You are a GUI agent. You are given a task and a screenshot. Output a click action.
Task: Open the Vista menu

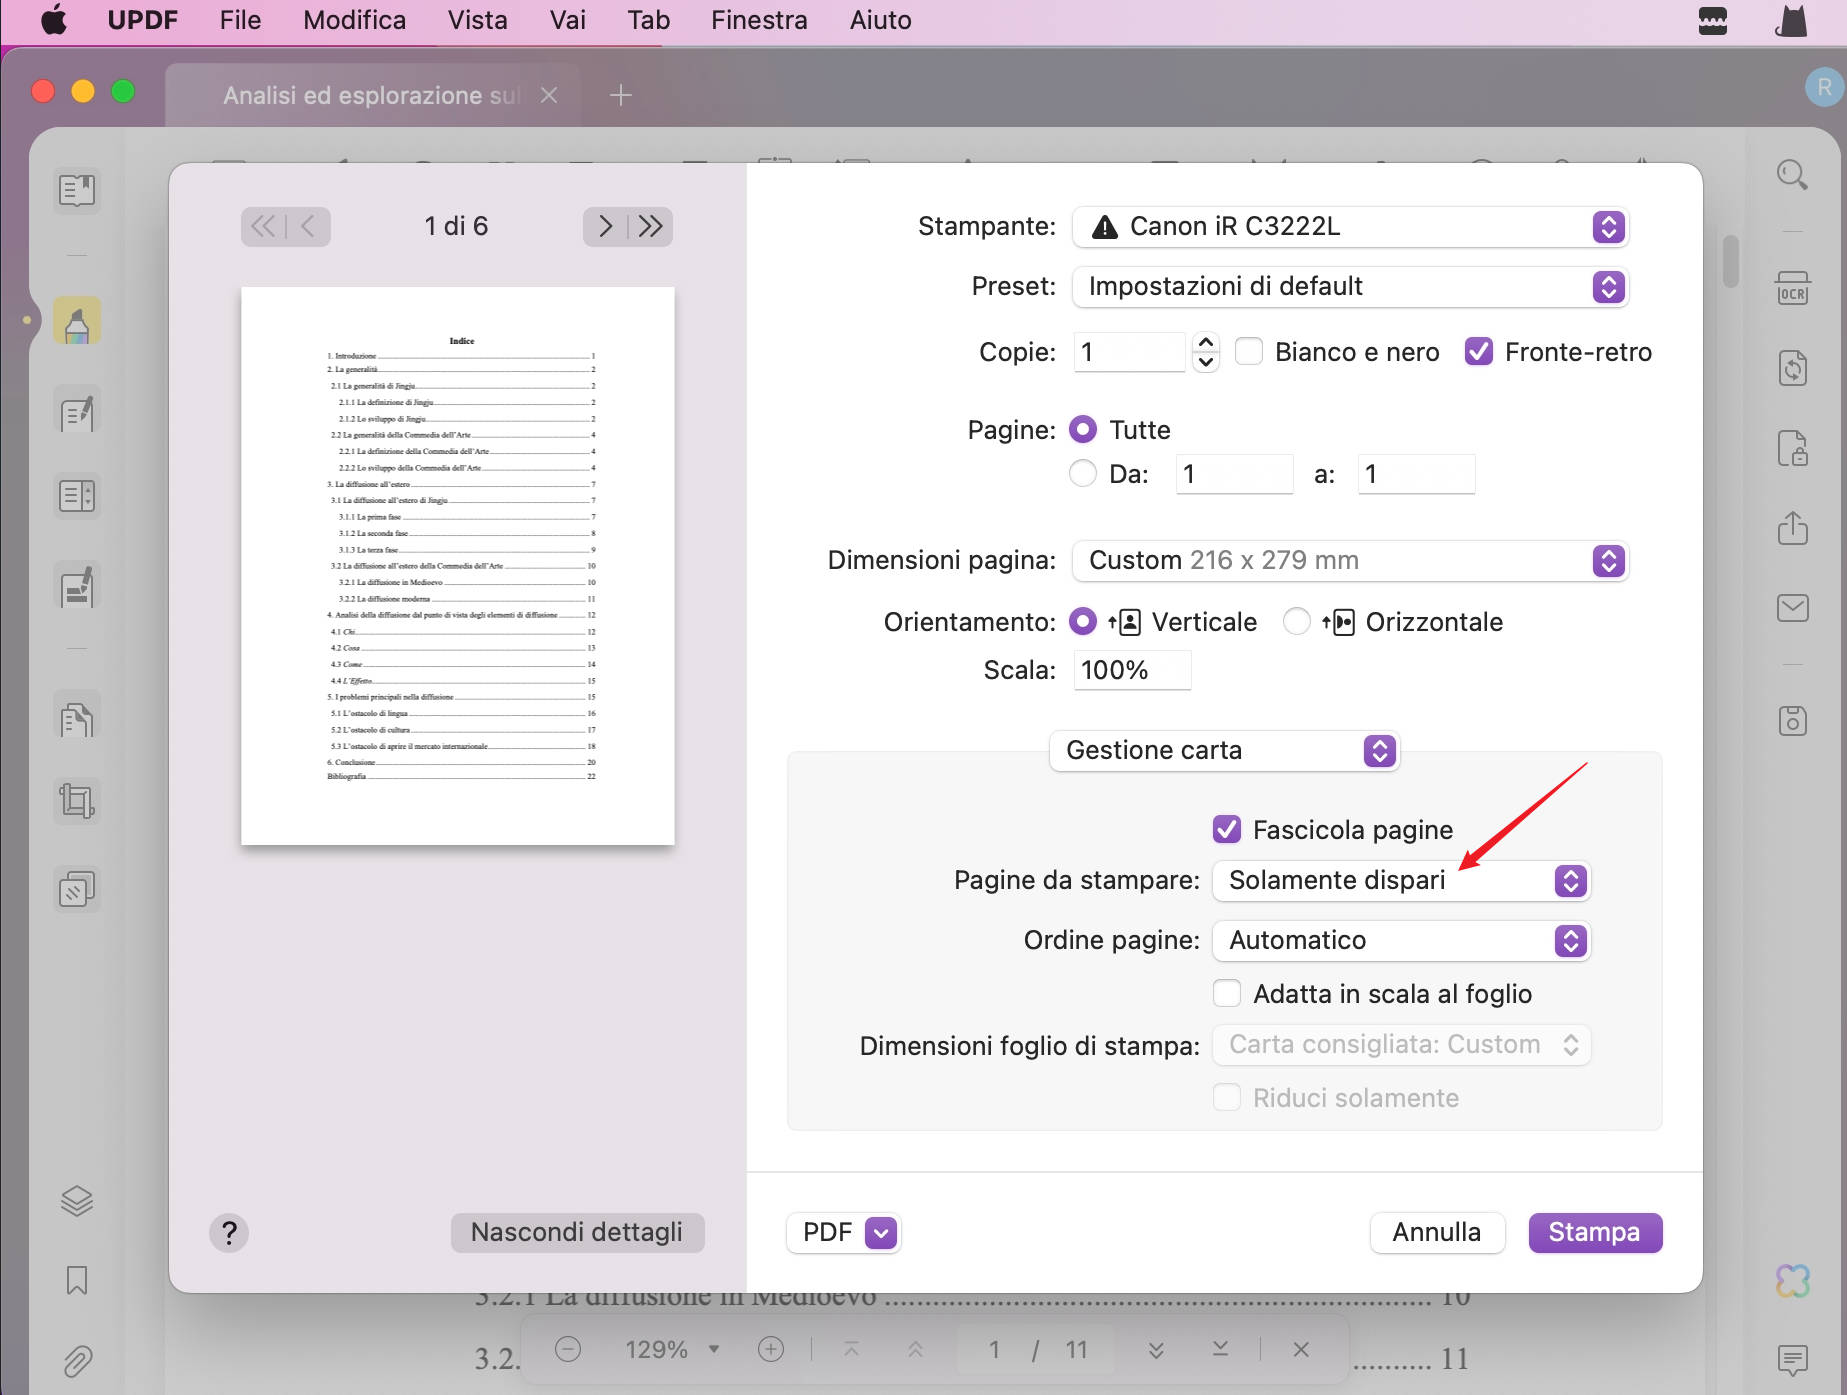(x=478, y=20)
